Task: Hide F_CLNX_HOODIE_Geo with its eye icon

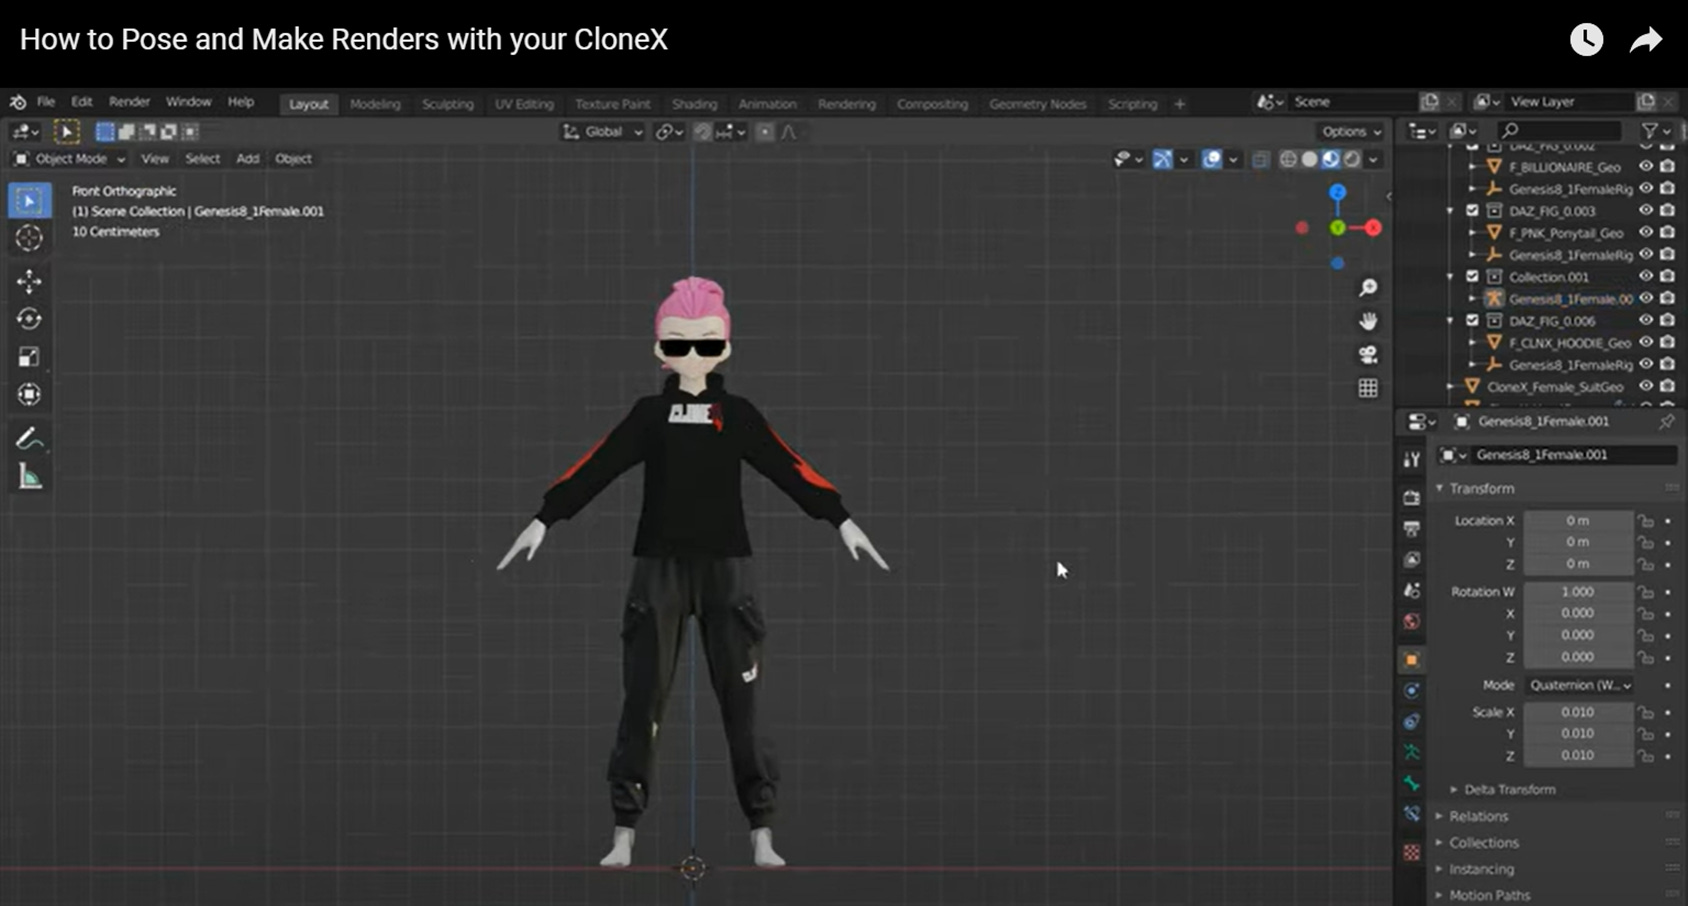Action: (x=1645, y=343)
